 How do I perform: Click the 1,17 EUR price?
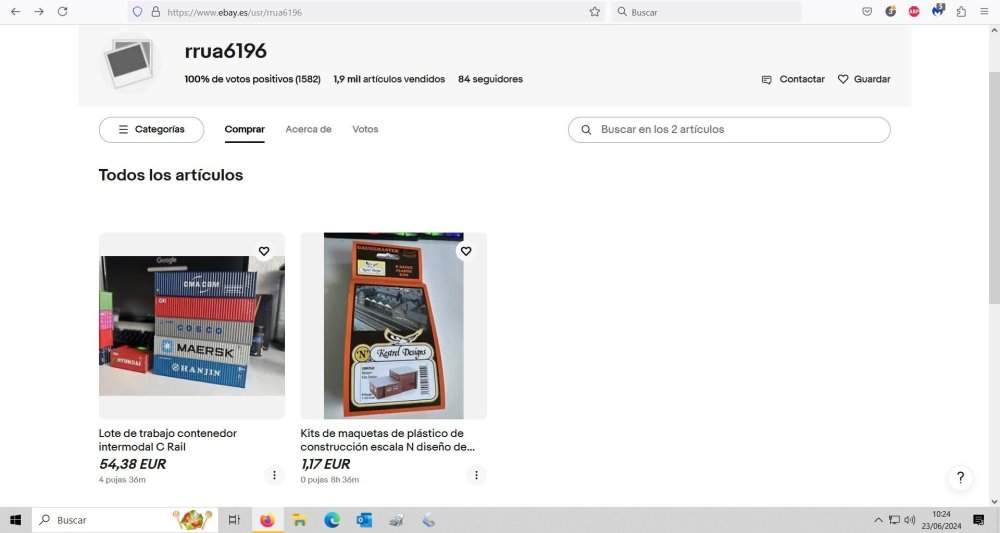pos(325,464)
